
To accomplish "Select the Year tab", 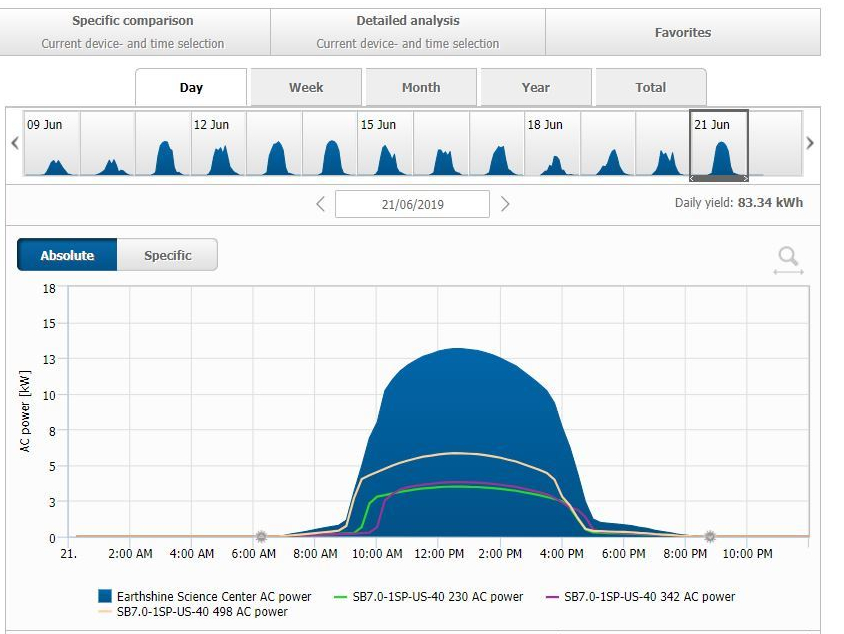I will [x=536, y=88].
